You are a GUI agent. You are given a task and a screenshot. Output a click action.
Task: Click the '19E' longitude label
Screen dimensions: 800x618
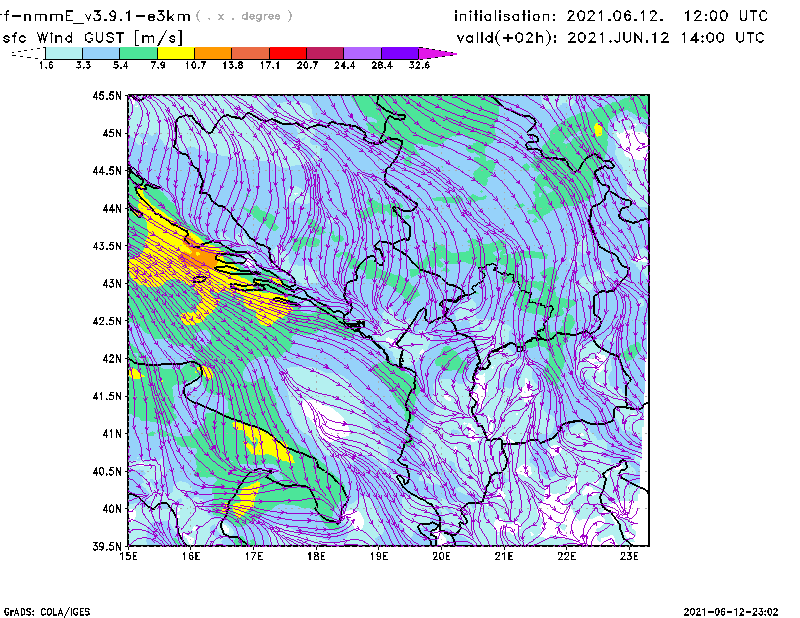379,556
